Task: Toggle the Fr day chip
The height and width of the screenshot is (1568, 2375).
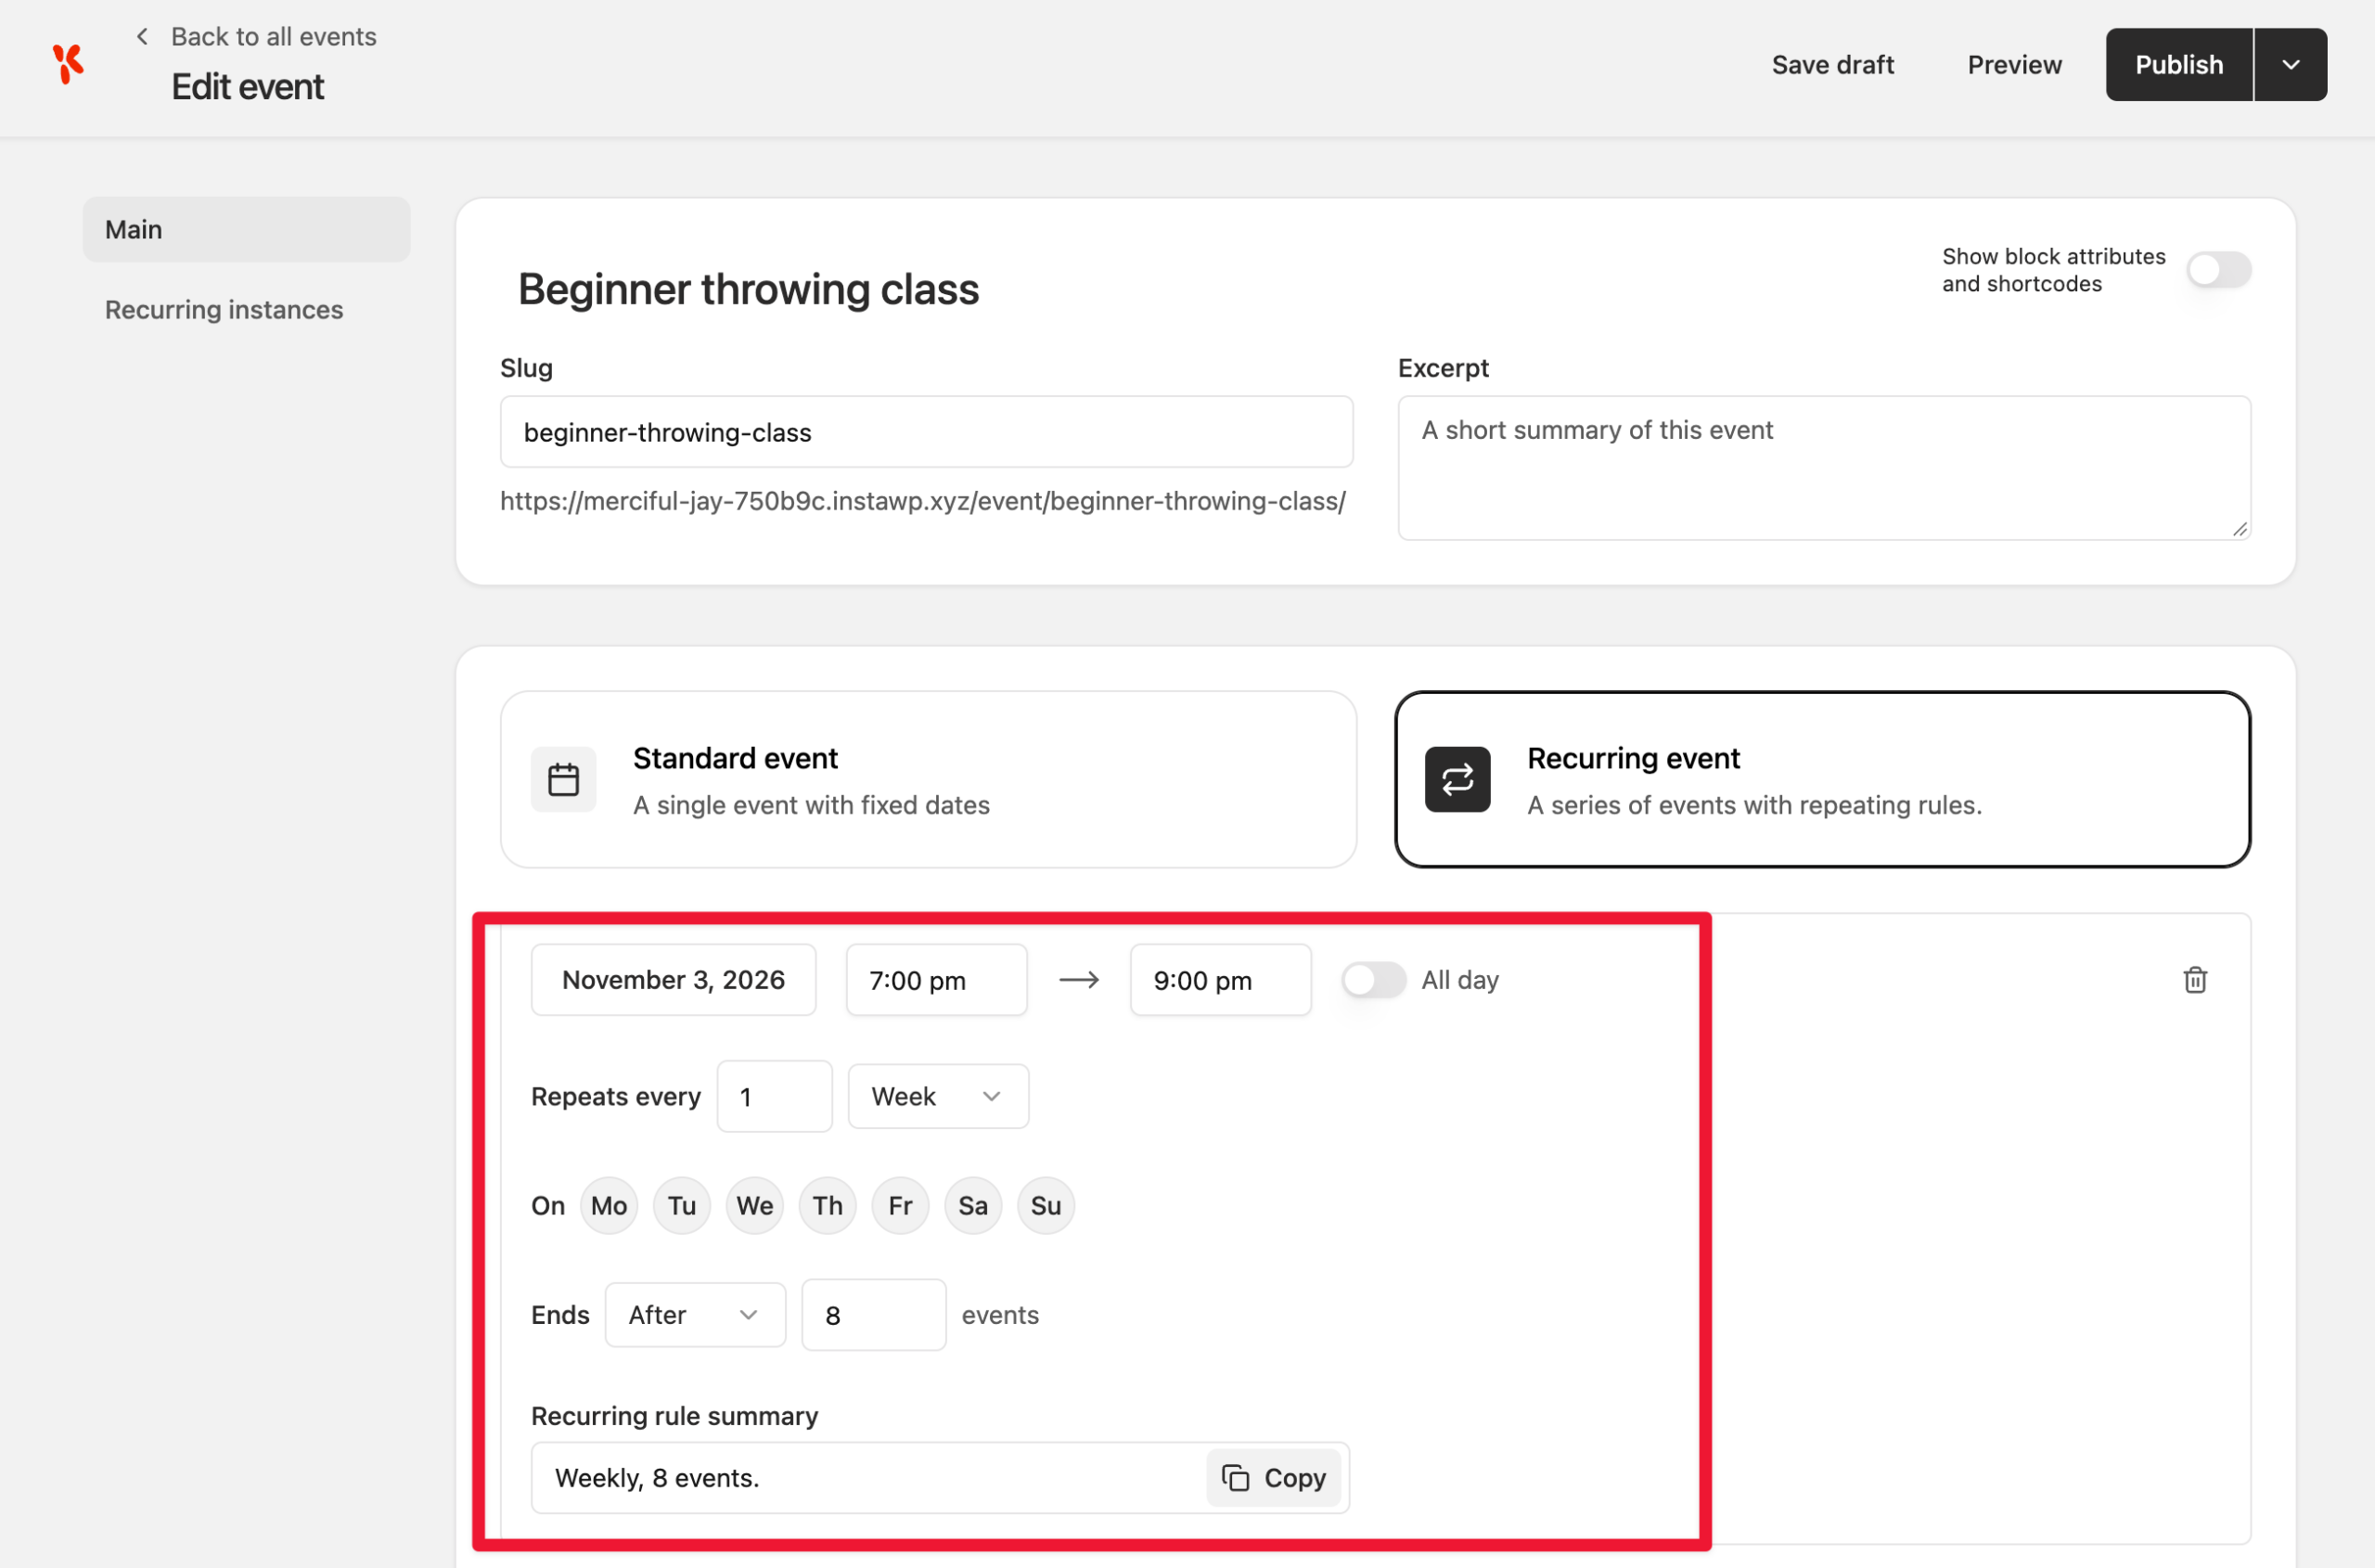Action: pyautogui.click(x=901, y=1205)
